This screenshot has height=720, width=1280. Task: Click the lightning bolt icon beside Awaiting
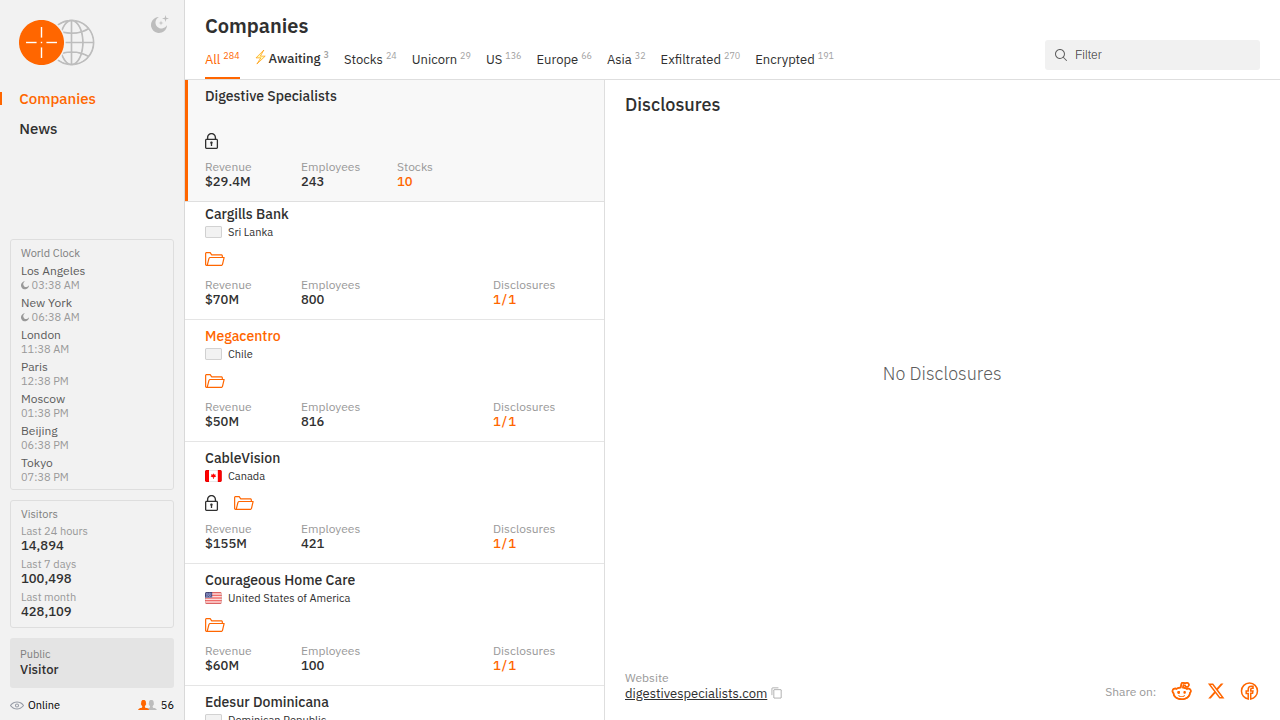[x=260, y=58]
